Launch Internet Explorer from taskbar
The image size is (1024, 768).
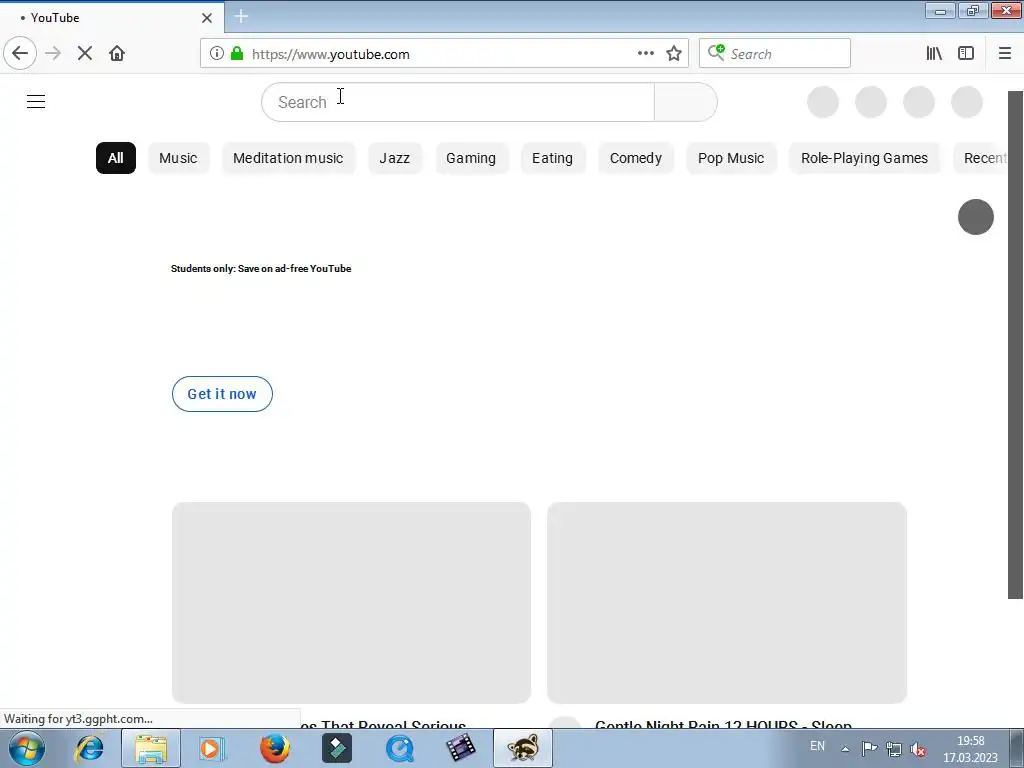(89, 748)
